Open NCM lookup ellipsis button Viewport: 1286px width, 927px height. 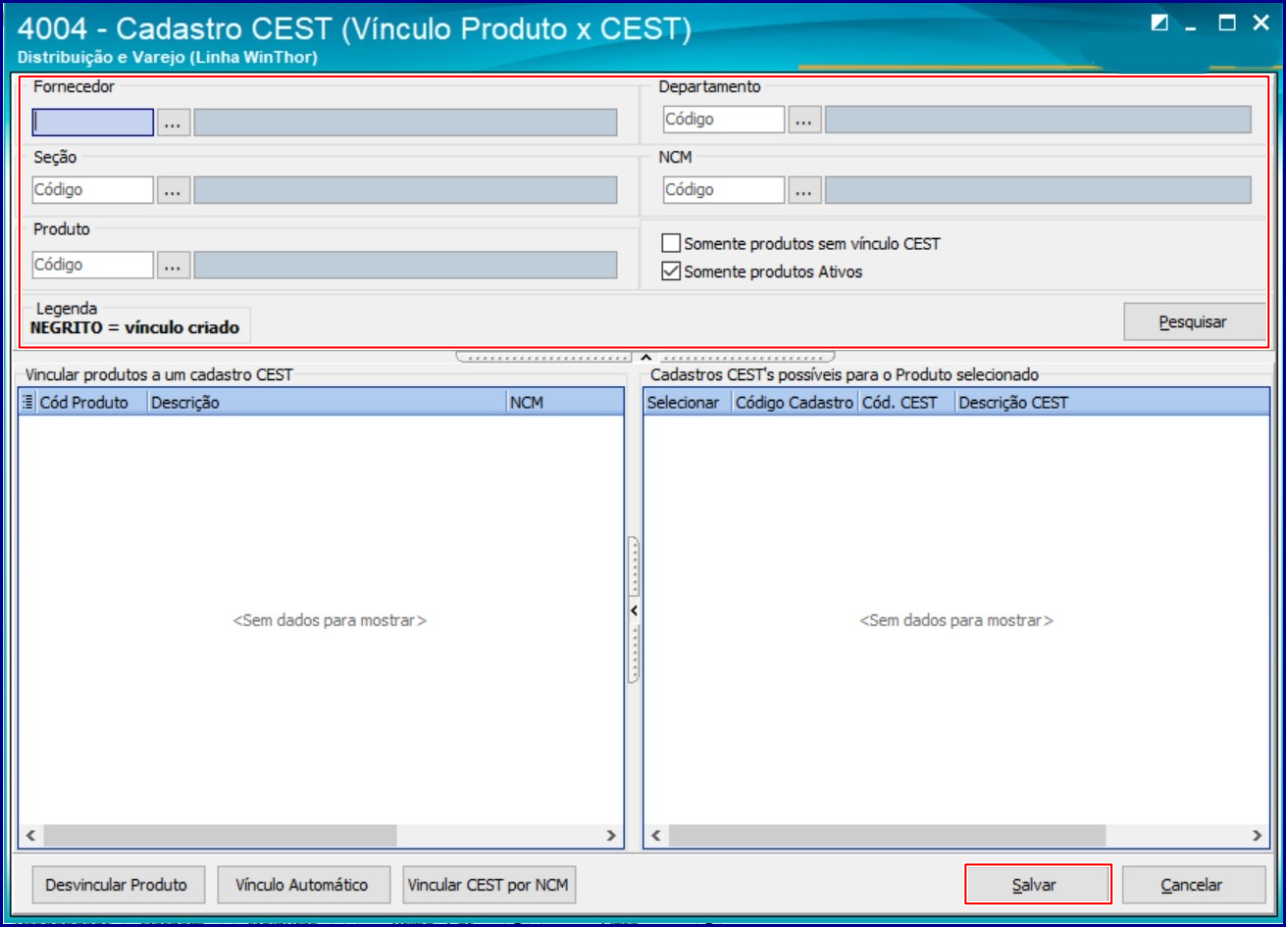[804, 190]
